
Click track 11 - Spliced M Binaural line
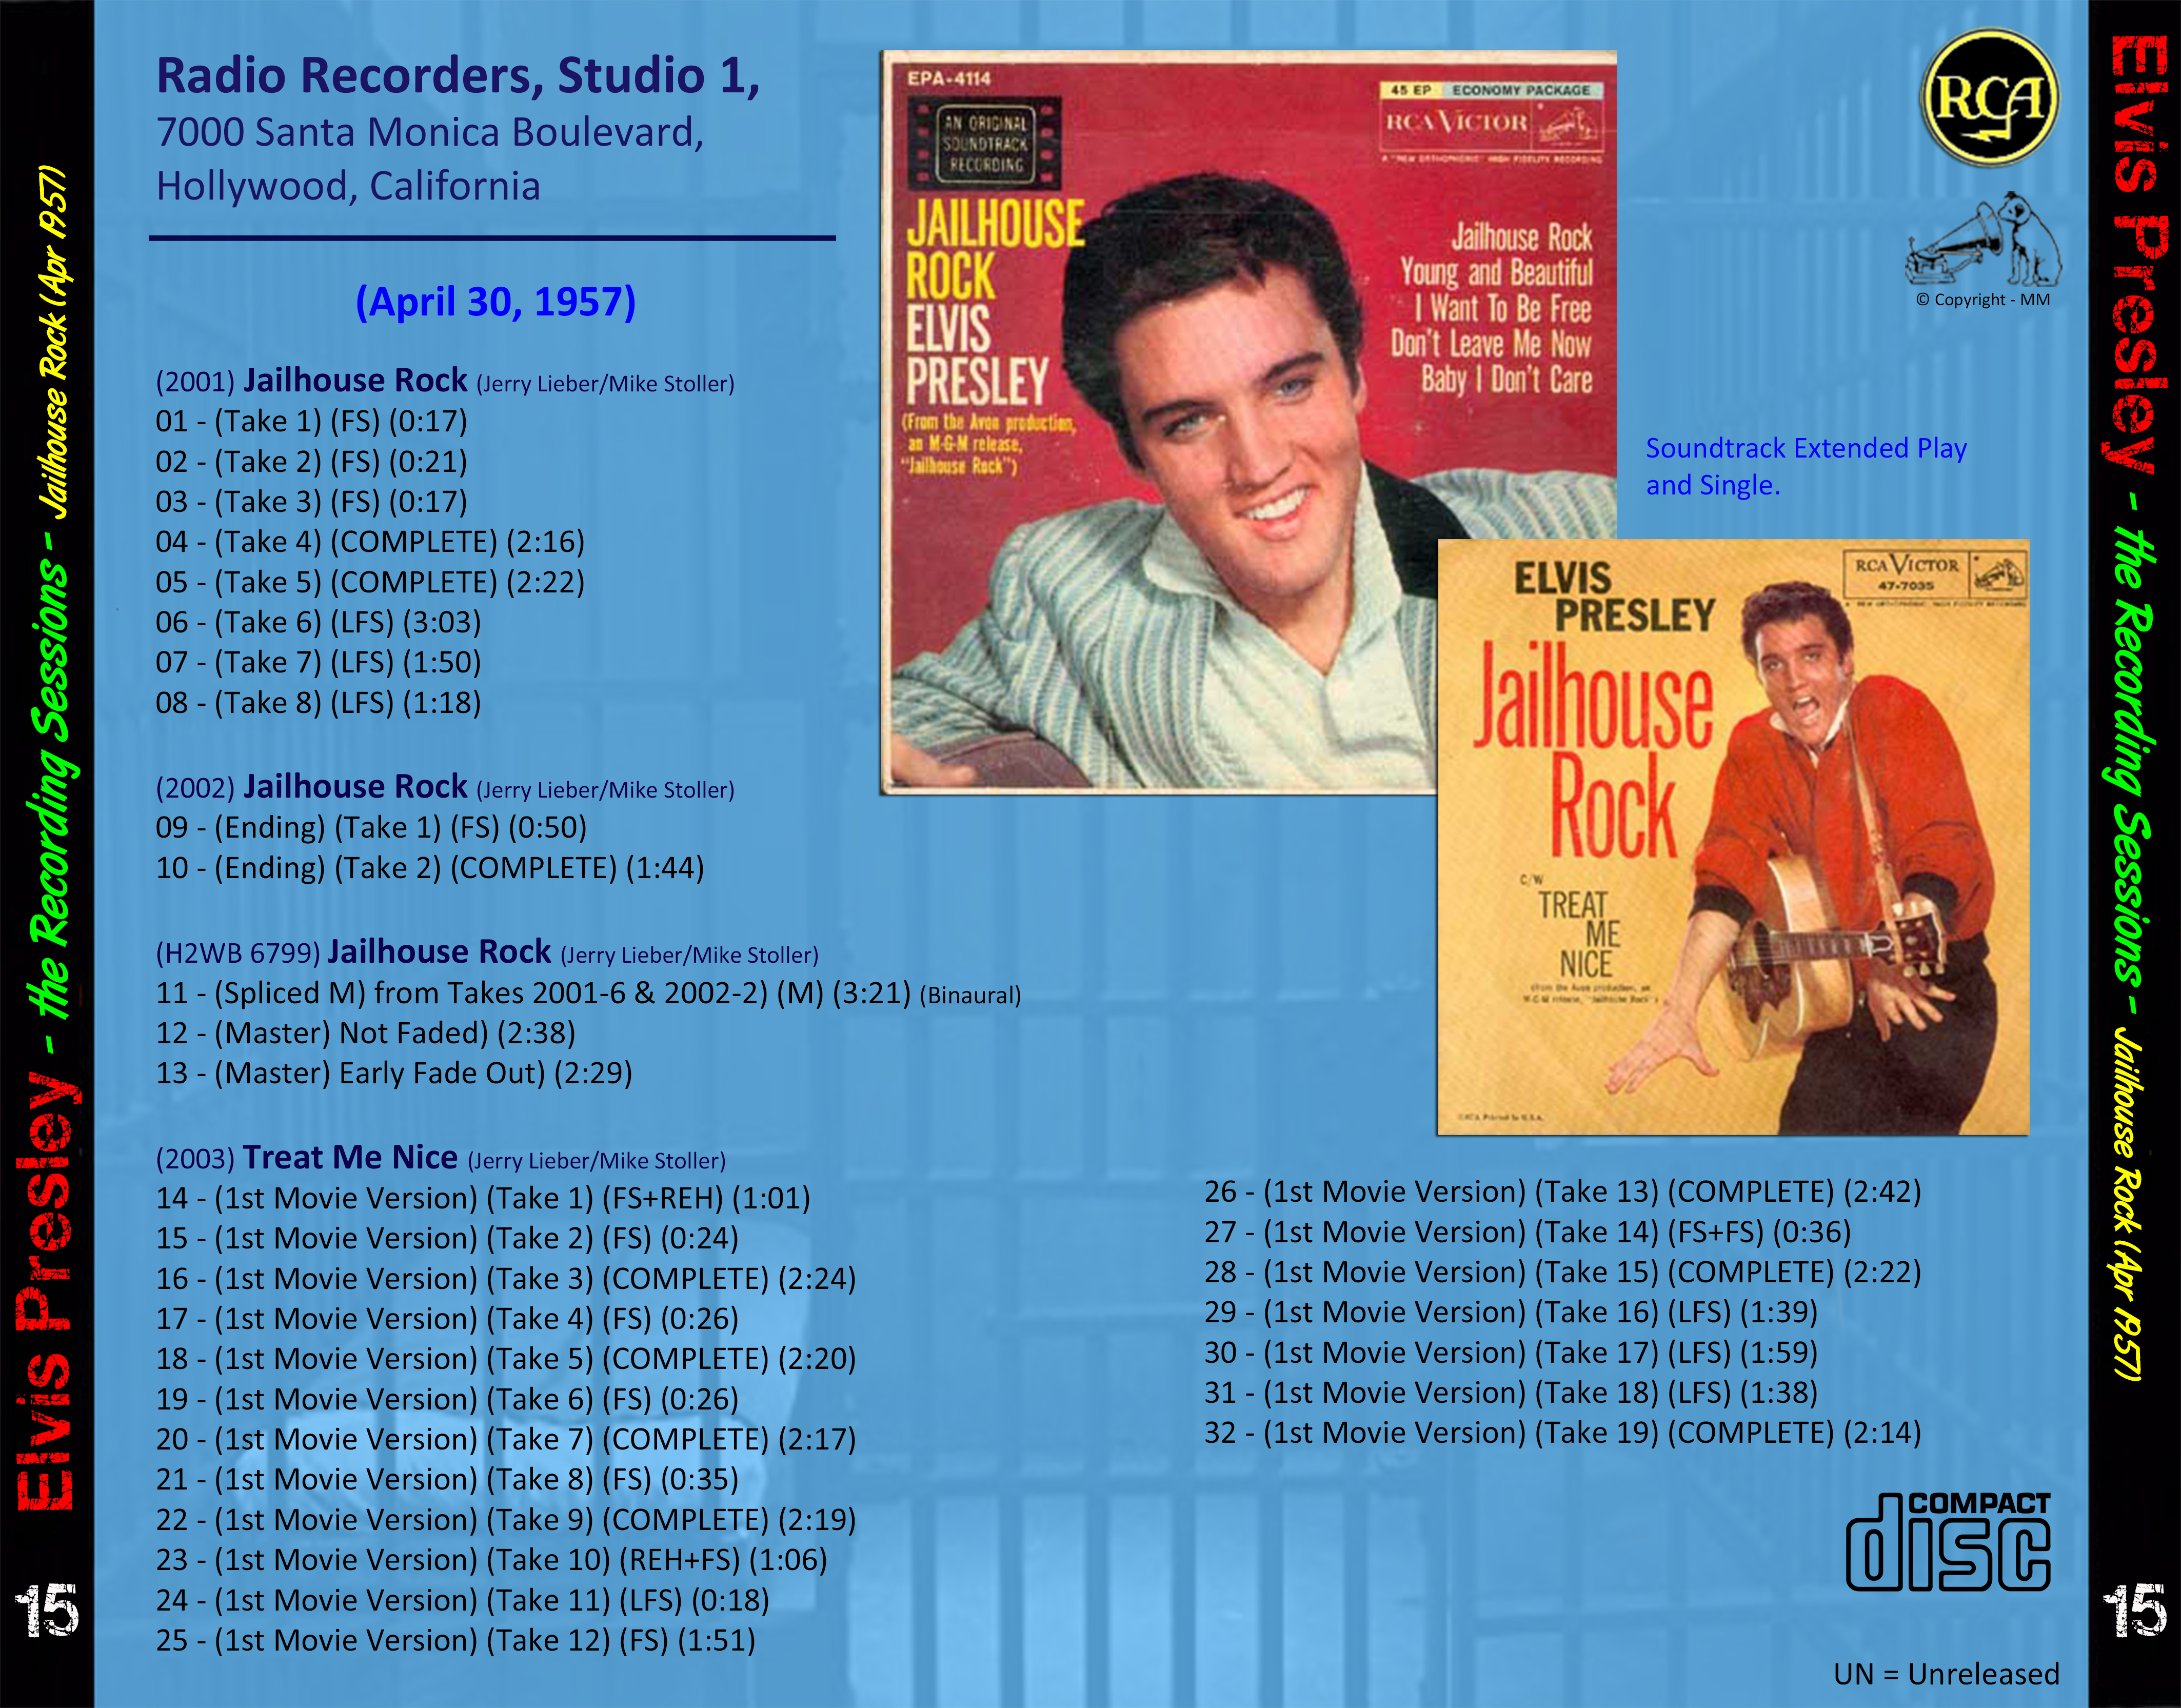click(x=588, y=993)
